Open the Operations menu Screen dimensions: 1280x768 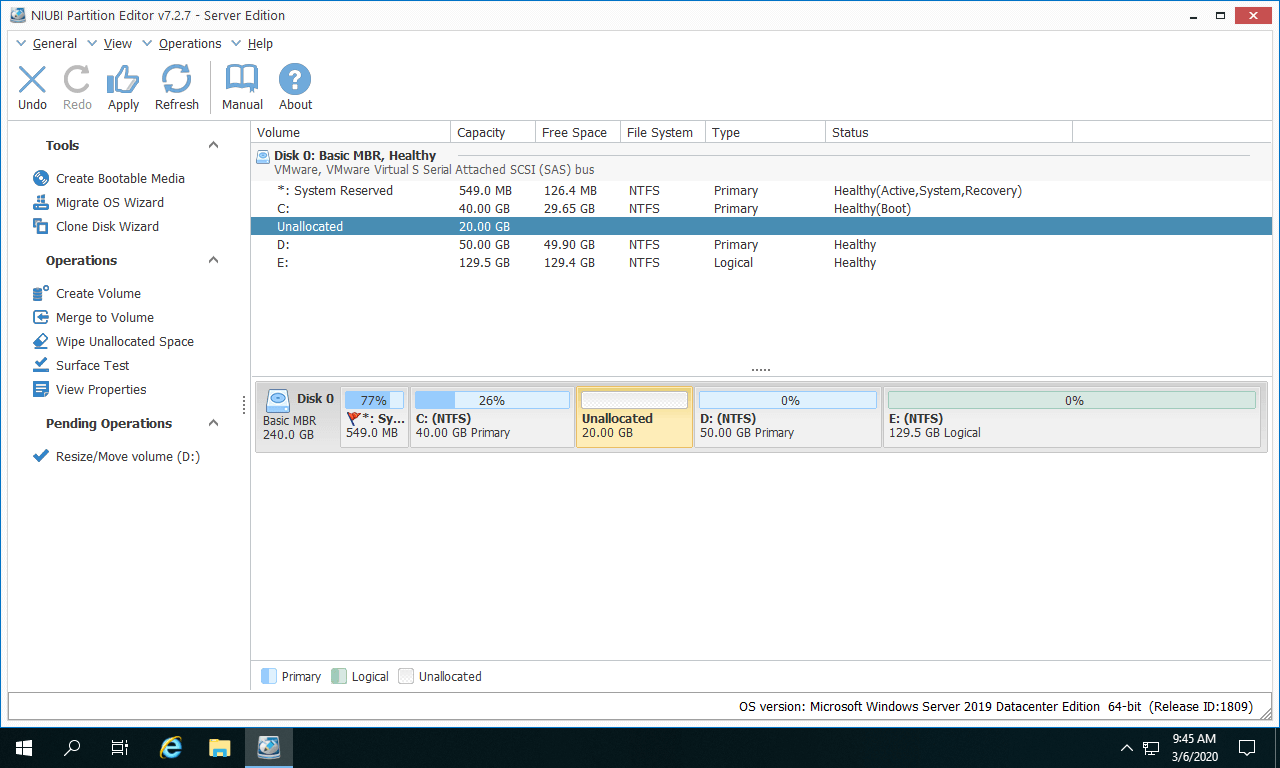tap(189, 44)
